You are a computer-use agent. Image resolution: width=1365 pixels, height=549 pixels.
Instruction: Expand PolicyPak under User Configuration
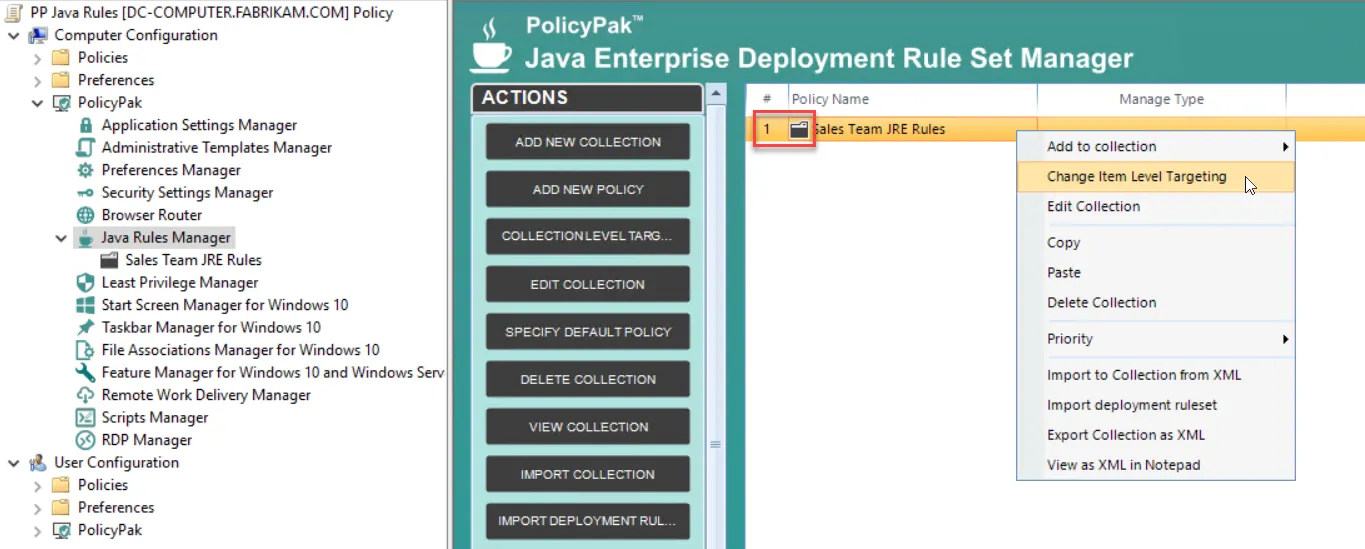pos(37,530)
